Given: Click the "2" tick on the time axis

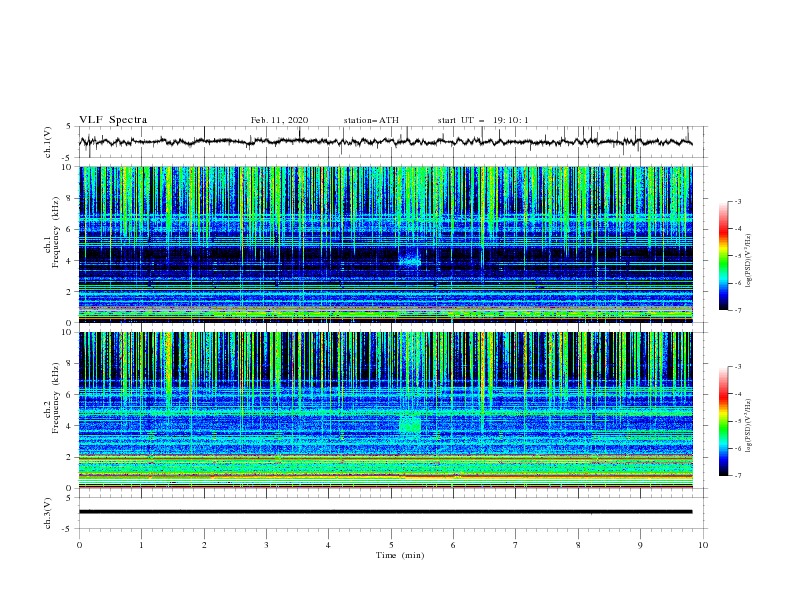Looking at the screenshot, I should [204, 545].
